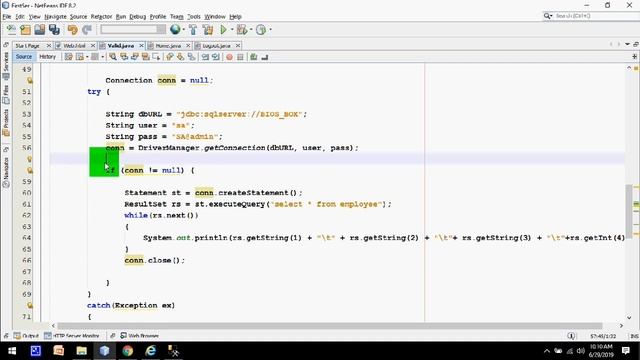640x360 pixels.
Task: Click Find Previous Occurrence icon
Action: (x=124, y=57)
